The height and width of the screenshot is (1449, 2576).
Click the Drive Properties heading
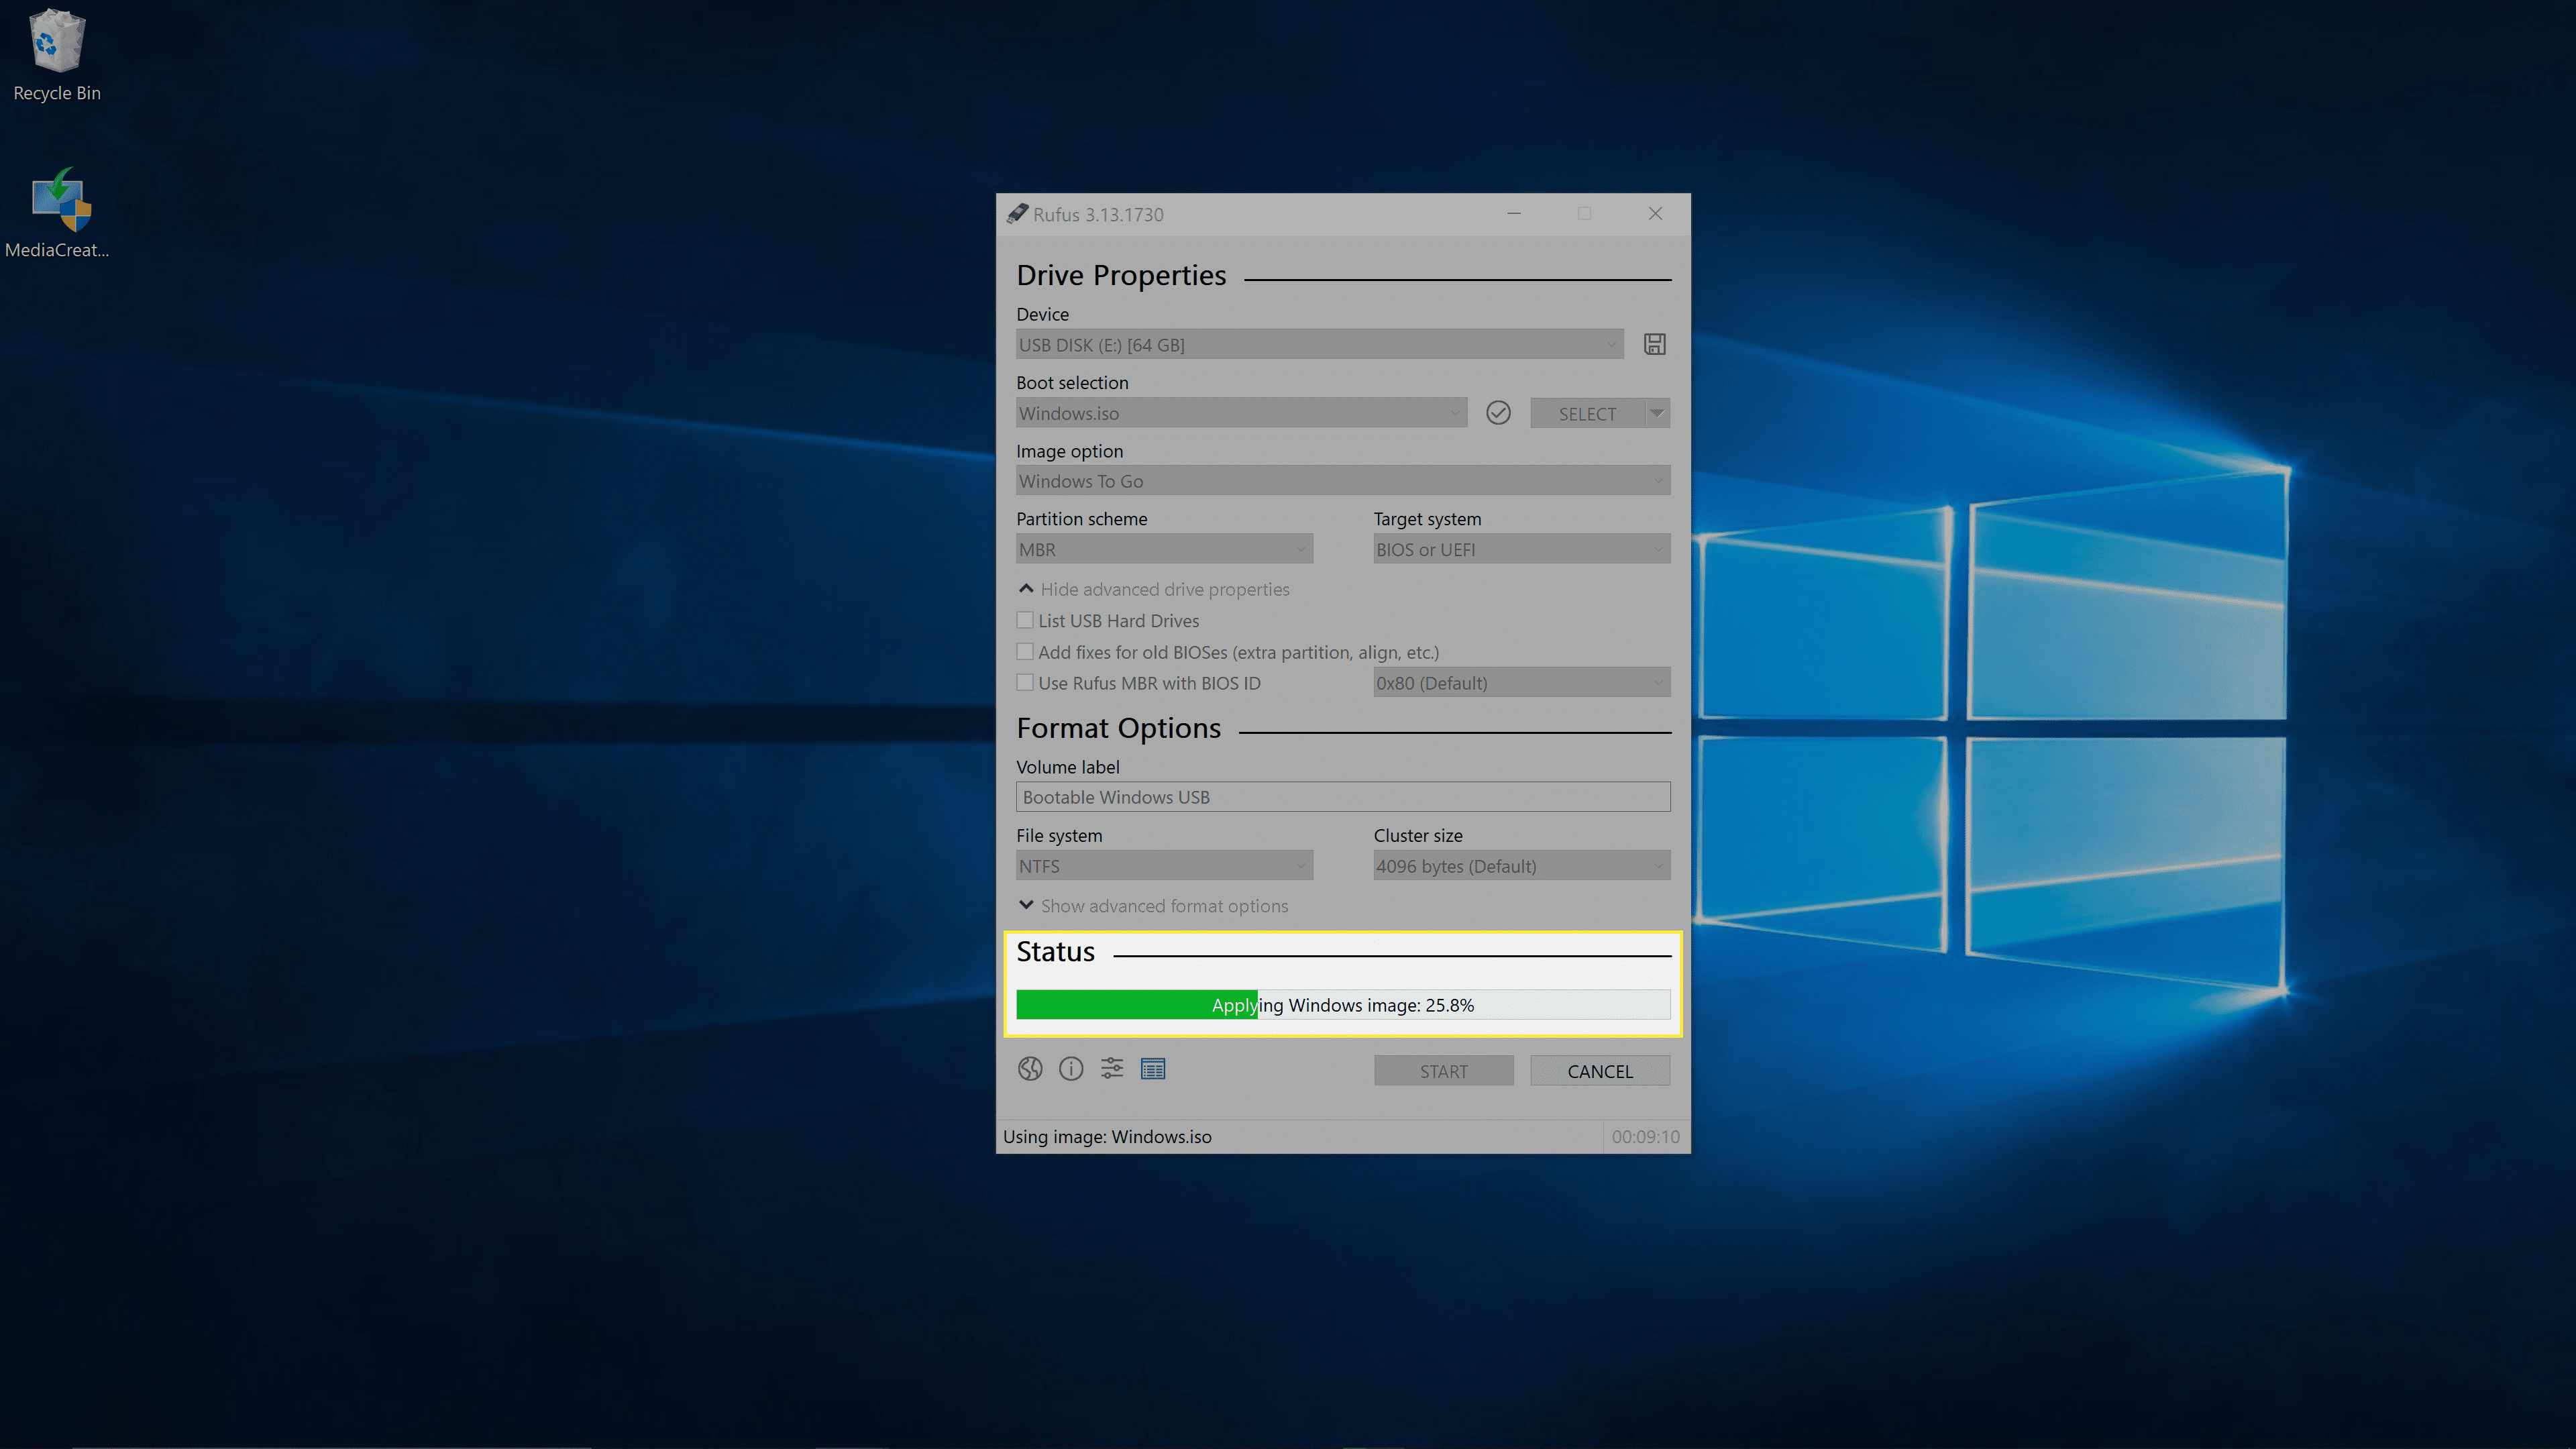(x=1121, y=275)
